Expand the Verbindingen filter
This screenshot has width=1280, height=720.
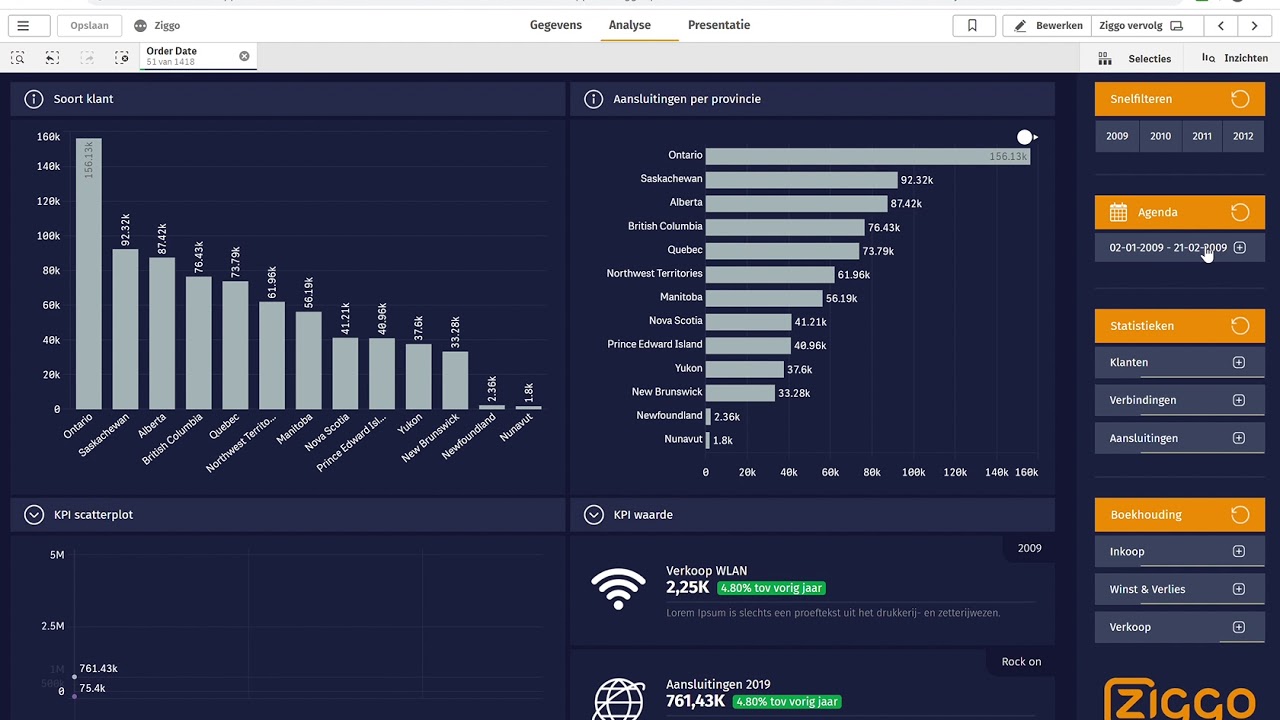click(1239, 400)
